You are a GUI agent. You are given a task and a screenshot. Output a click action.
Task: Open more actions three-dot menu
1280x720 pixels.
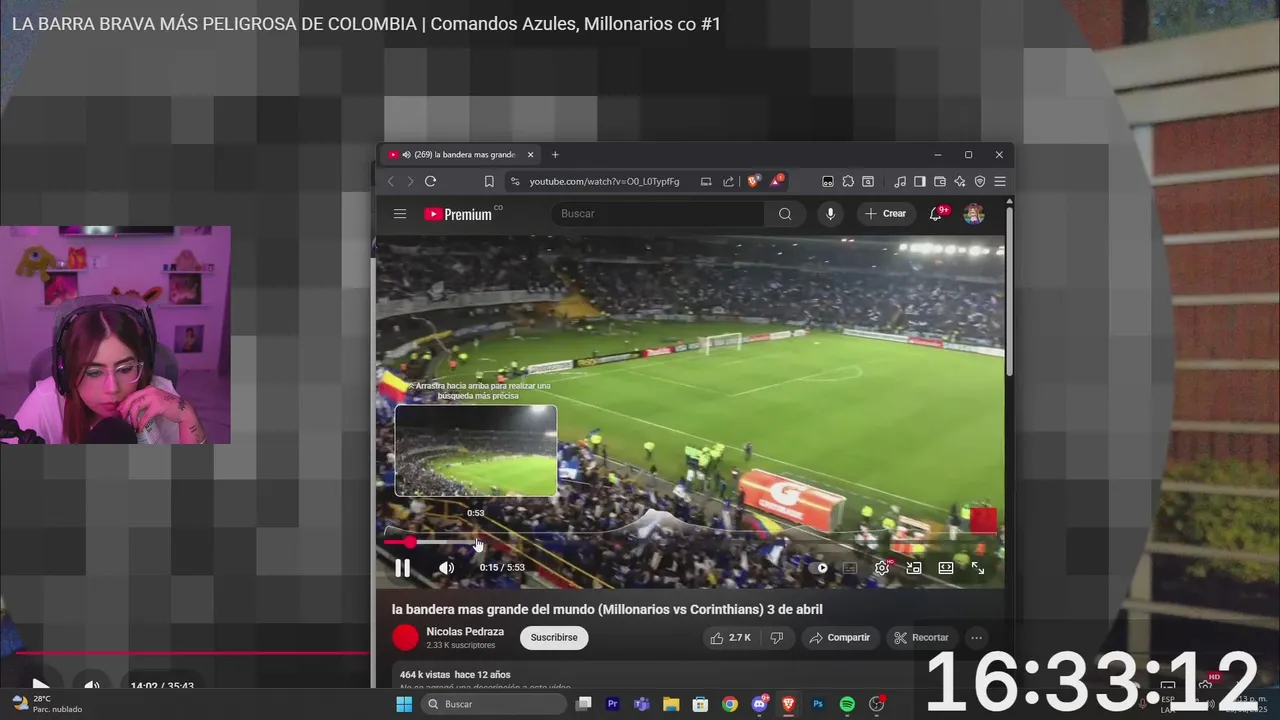(976, 637)
